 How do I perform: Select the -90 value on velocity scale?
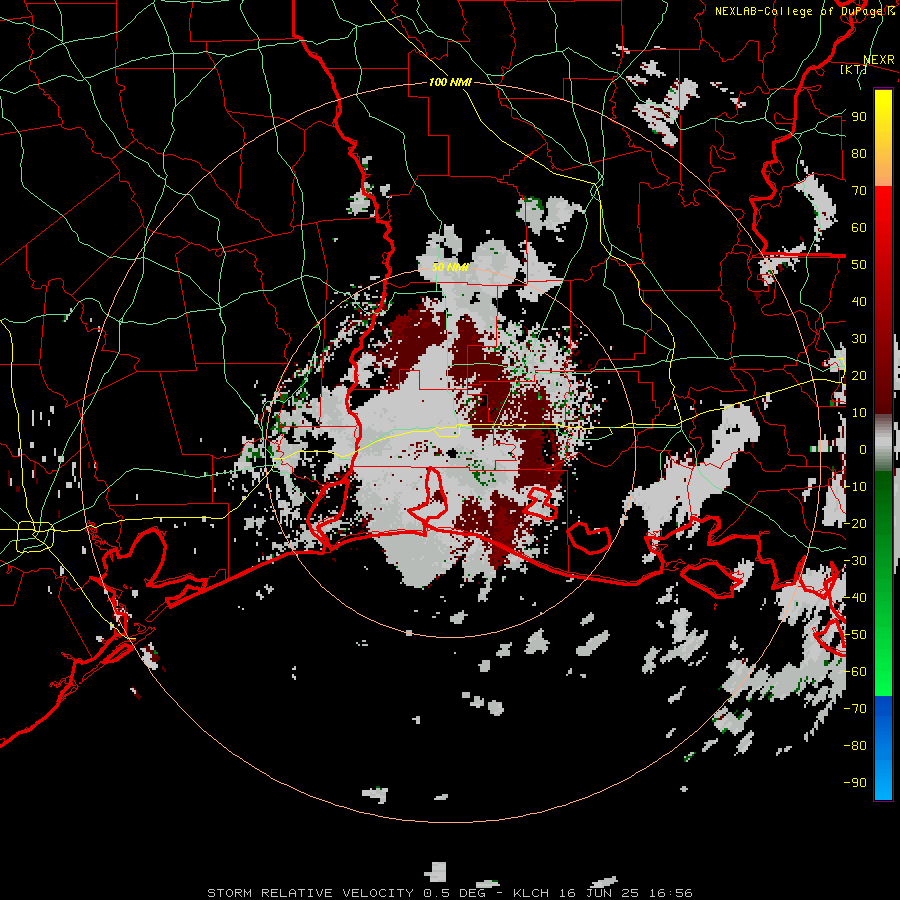pos(855,783)
